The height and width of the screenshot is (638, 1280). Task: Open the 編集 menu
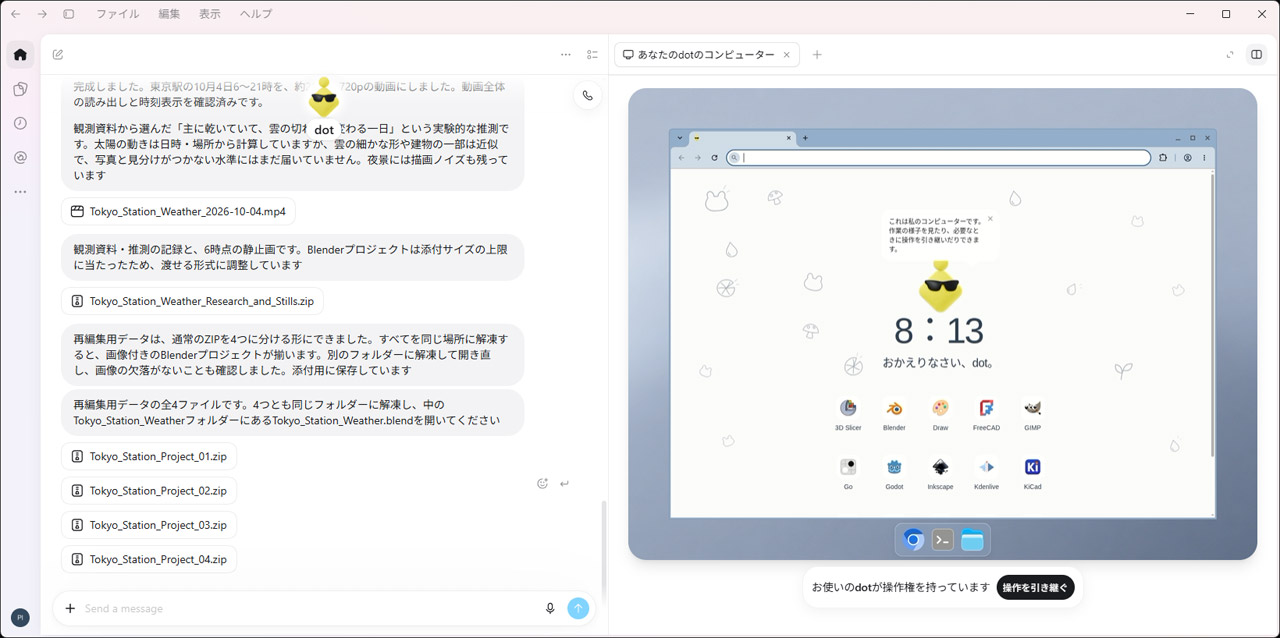point(170,14)
